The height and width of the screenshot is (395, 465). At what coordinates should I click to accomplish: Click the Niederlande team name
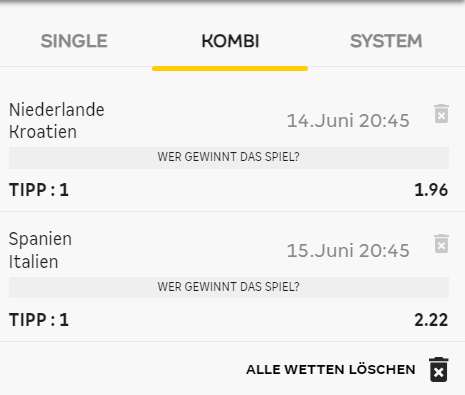click(57, 110)
